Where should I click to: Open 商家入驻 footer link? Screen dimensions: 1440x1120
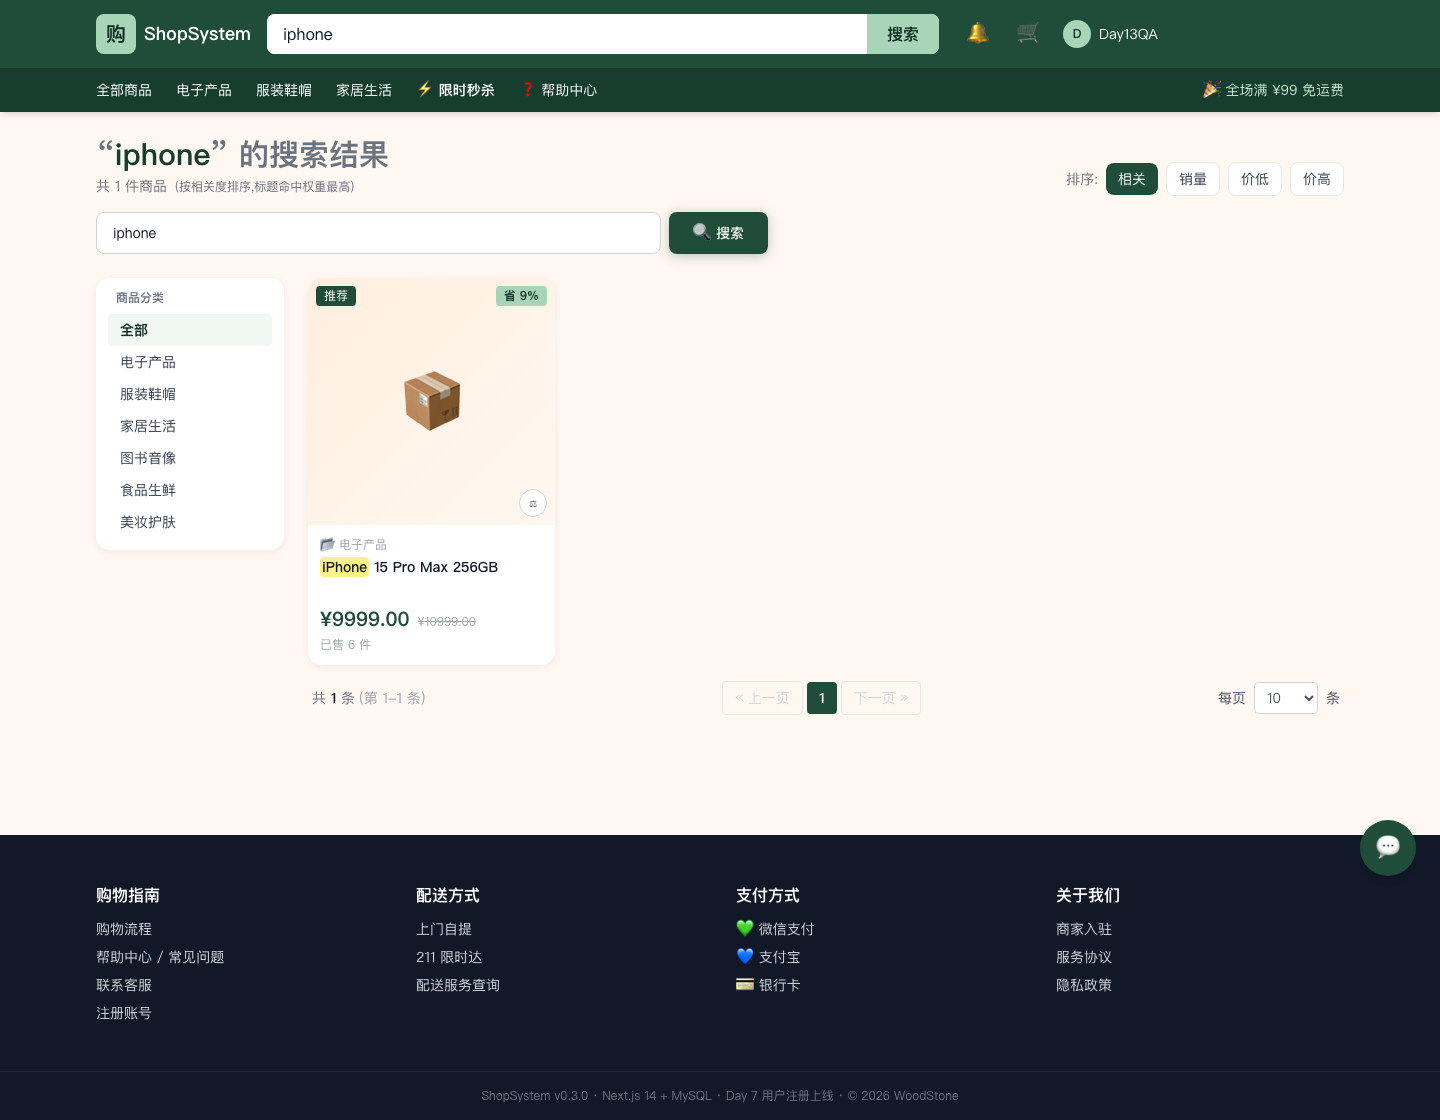point(1084,929)
